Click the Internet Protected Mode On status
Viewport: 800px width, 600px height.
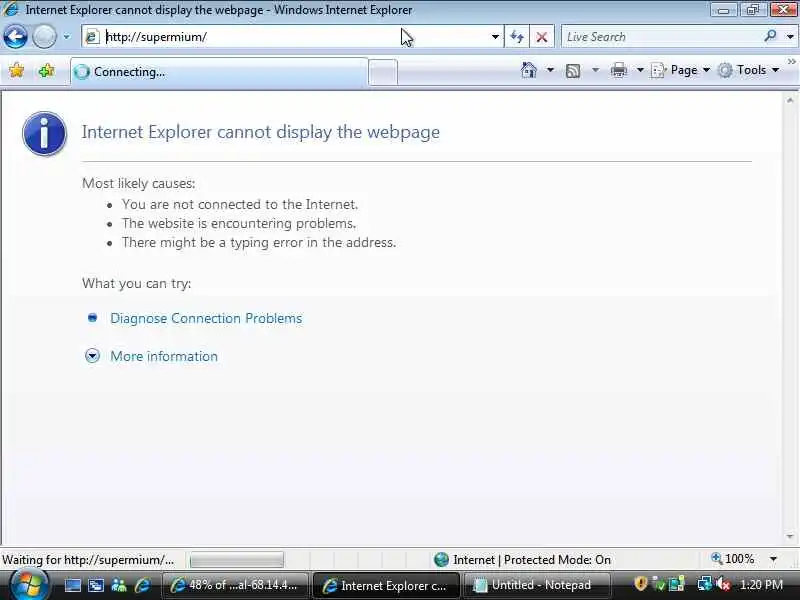[532, 560]
